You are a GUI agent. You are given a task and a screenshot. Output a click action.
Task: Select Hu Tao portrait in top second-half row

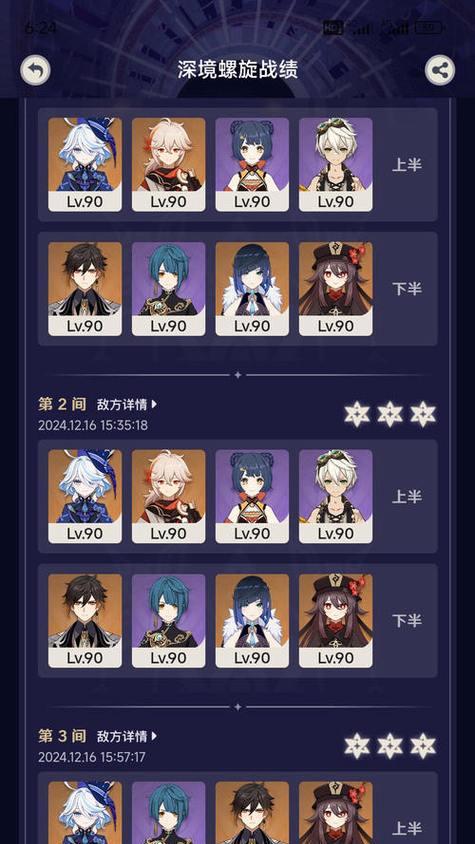coord(336,289)
